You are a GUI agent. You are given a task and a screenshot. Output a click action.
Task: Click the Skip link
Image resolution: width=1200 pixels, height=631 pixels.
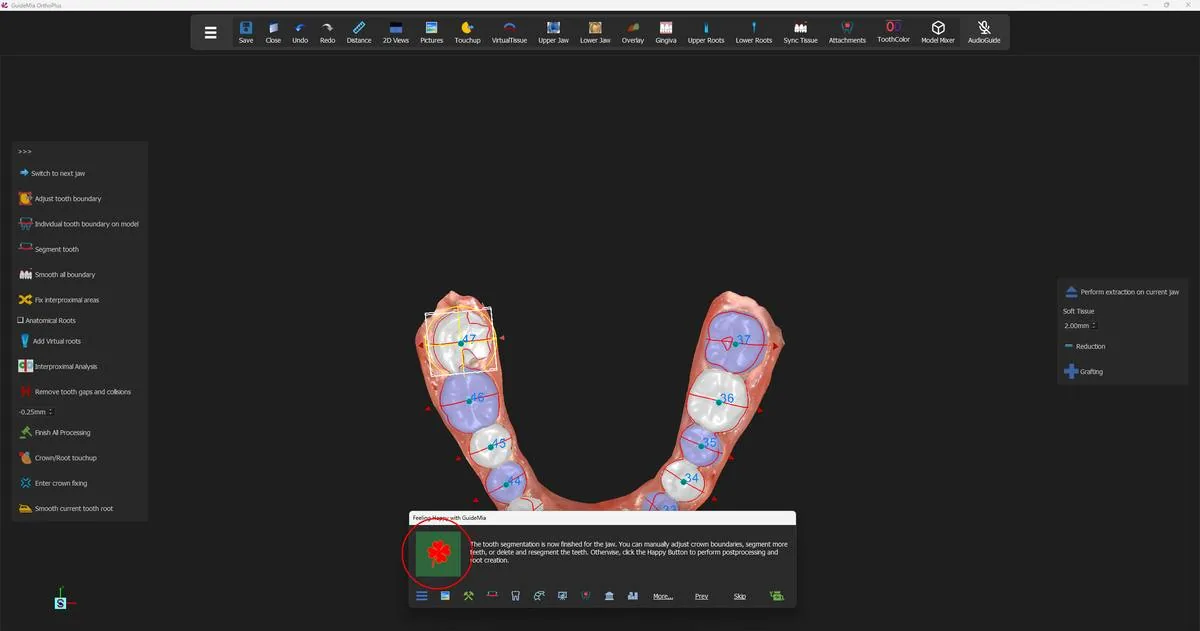pos(740,597)
